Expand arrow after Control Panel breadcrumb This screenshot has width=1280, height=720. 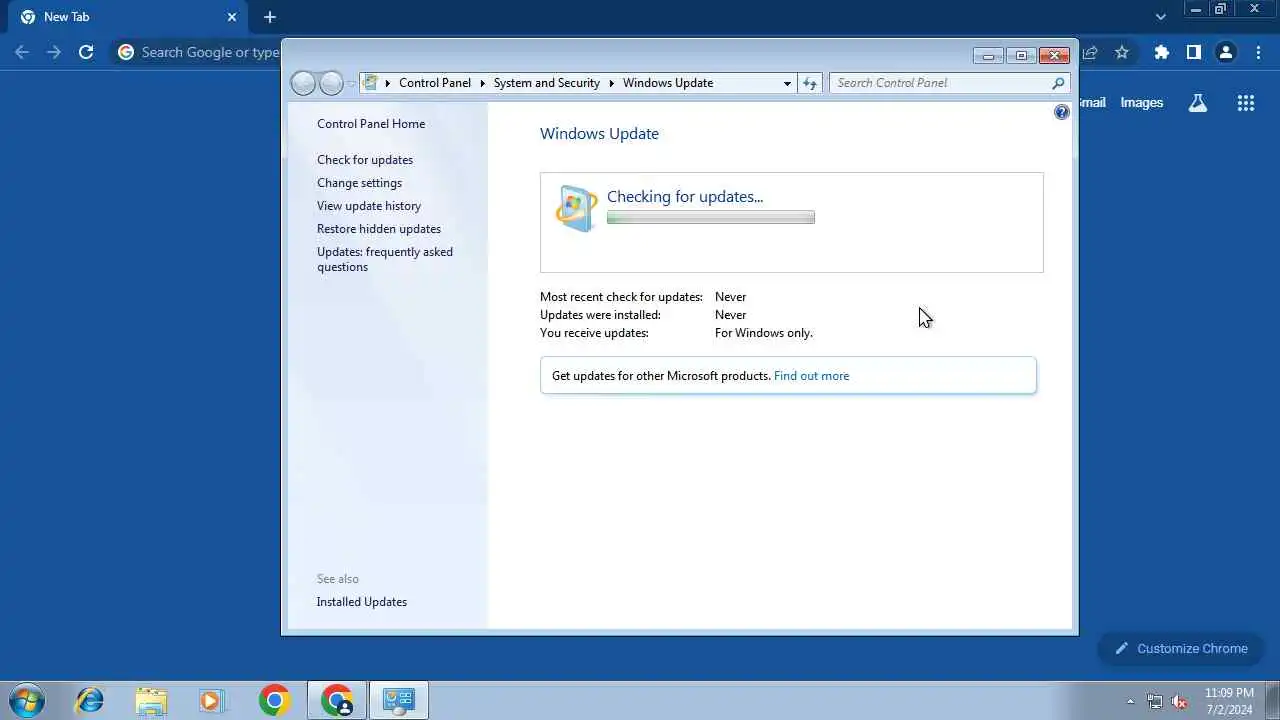(x=482, y=83)
